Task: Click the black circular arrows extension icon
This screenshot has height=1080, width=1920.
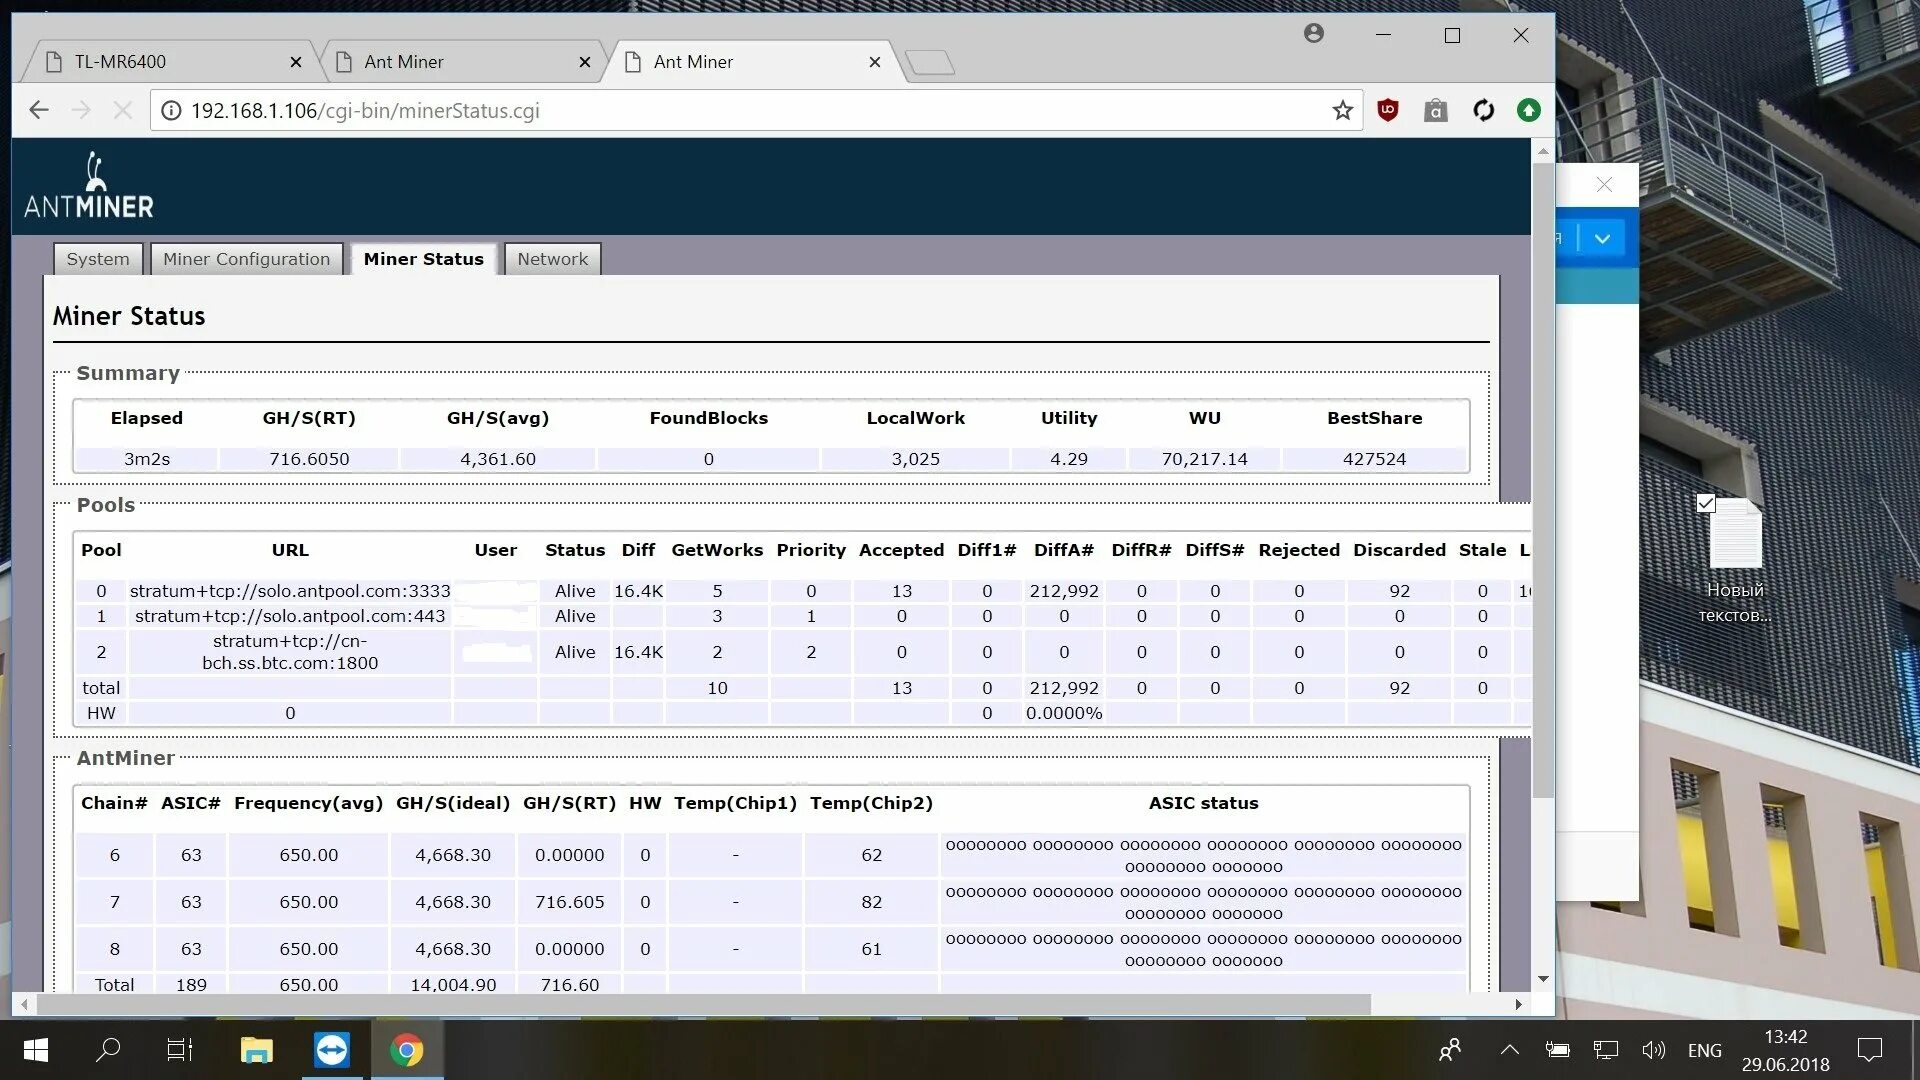Action: point(1483,111)
